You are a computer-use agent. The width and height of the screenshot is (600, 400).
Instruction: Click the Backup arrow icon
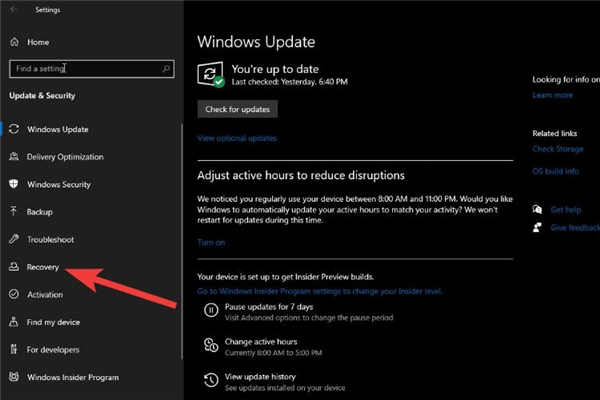(14, 213)
